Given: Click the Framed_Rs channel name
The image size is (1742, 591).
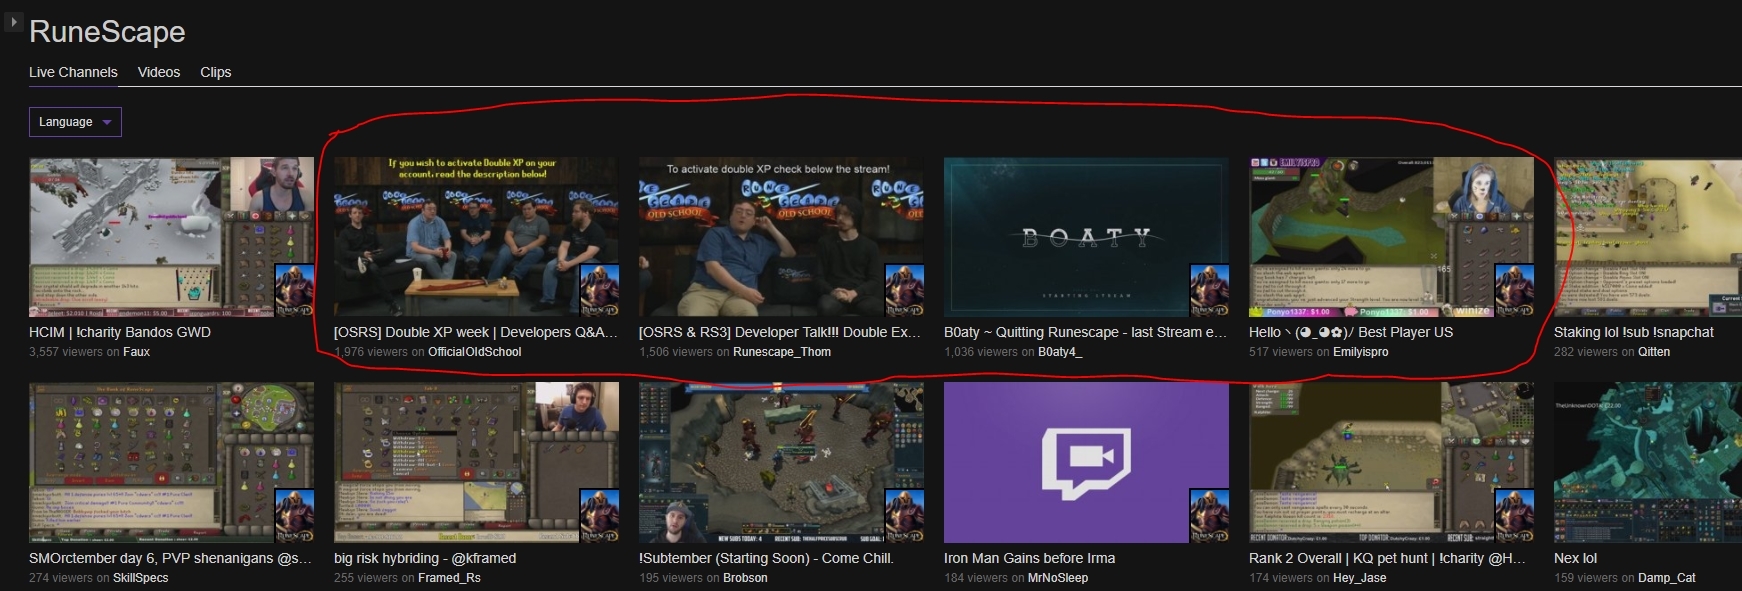Looking at the screenshot, I should [449, 578].
